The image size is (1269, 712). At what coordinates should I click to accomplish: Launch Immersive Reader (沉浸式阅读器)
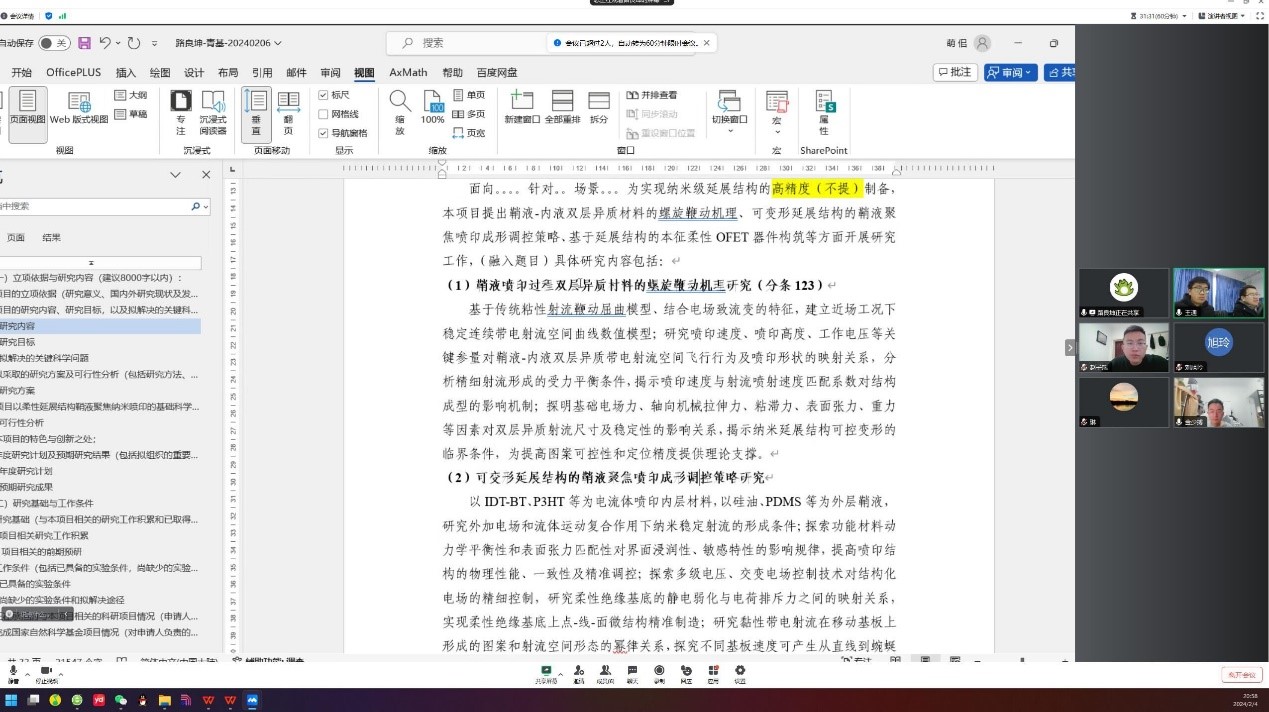(213, 112)
